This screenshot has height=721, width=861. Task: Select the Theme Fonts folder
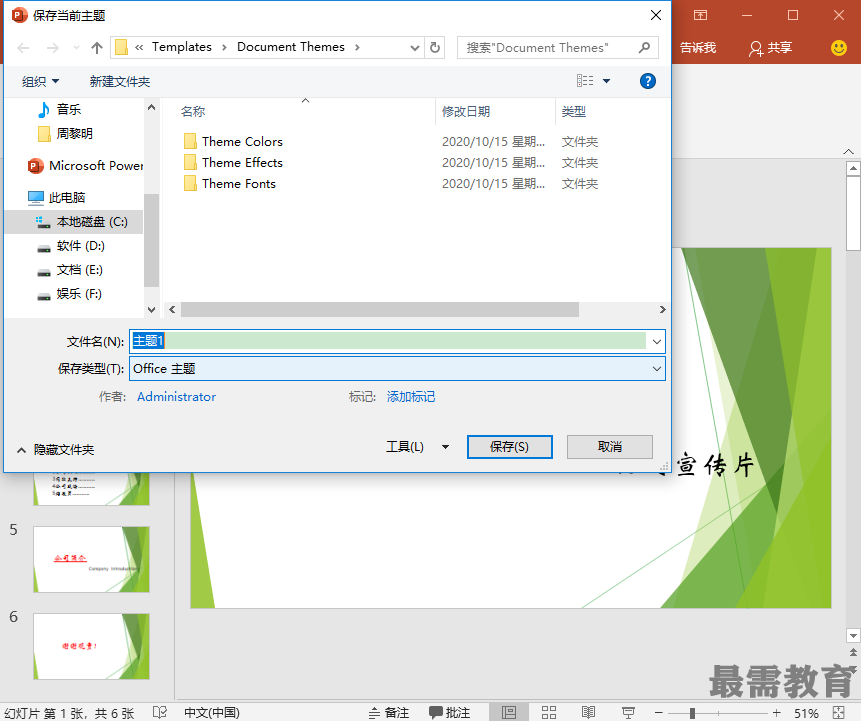pos(230,183)
